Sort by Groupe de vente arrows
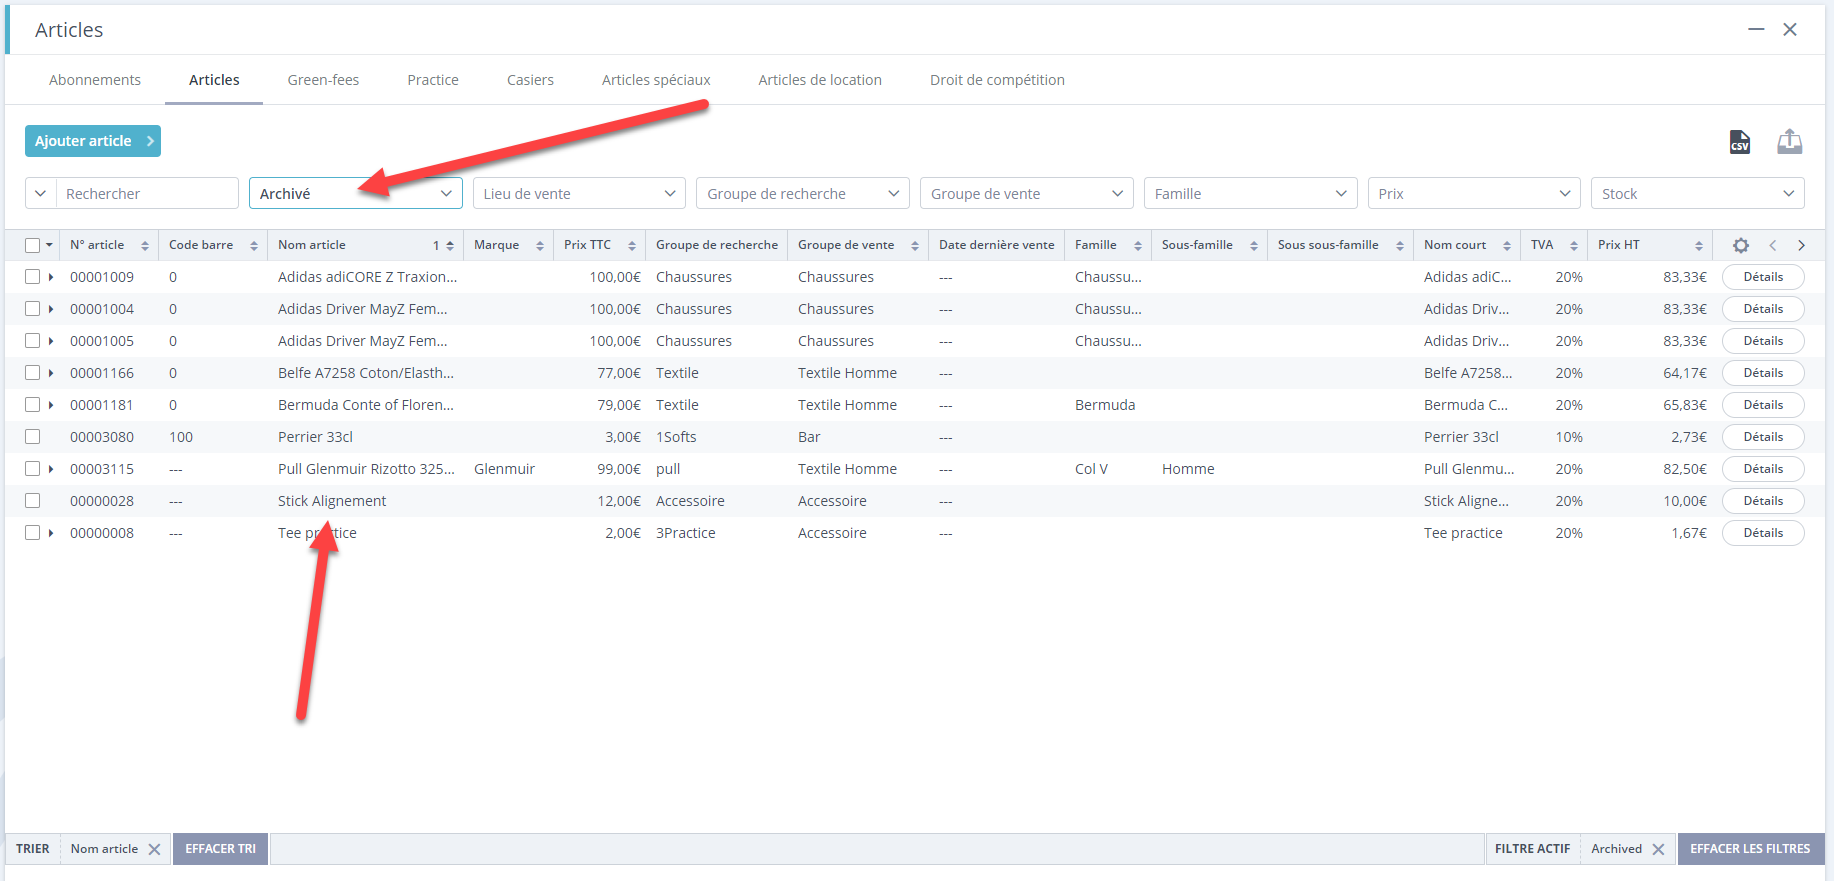 pyautogui.click(x=915, y=246)
